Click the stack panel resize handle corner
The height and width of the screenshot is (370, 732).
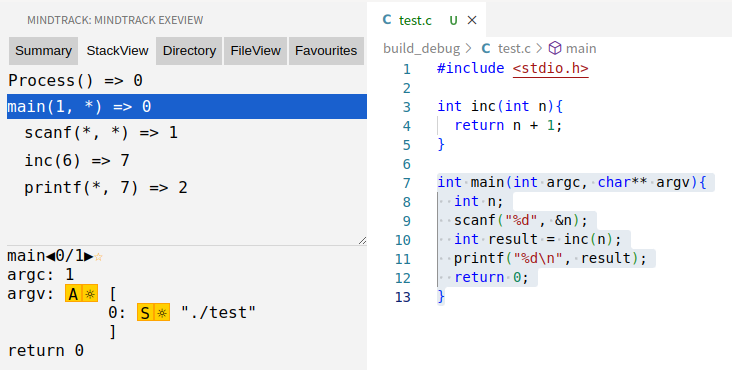[362, 240]
